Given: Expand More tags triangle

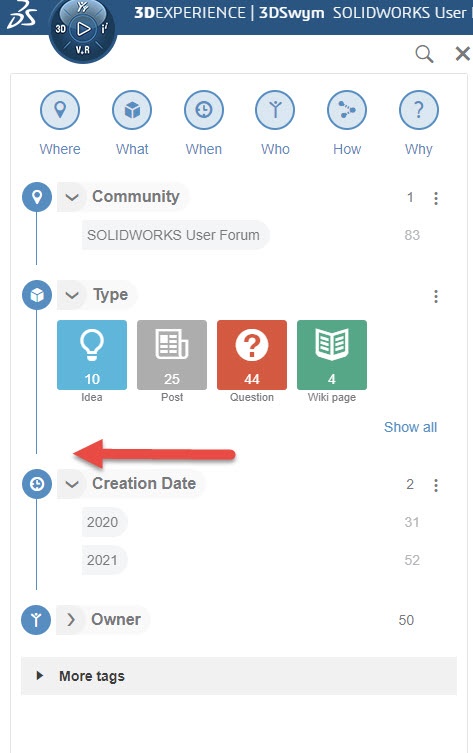Looking at the screenshot, I should (x=40, y=676).
